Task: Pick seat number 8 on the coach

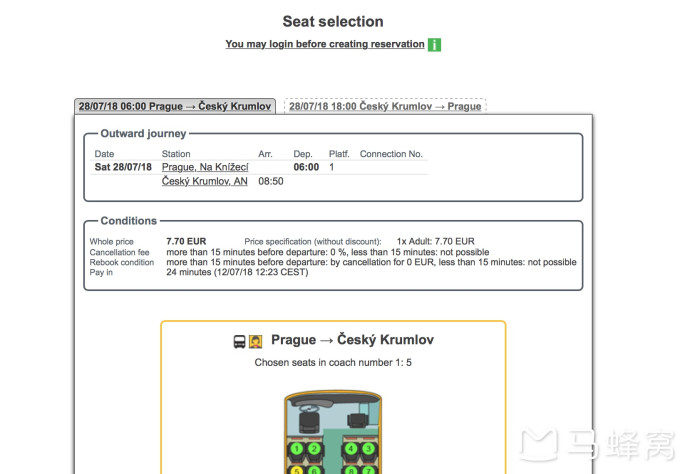Action: 351,470
